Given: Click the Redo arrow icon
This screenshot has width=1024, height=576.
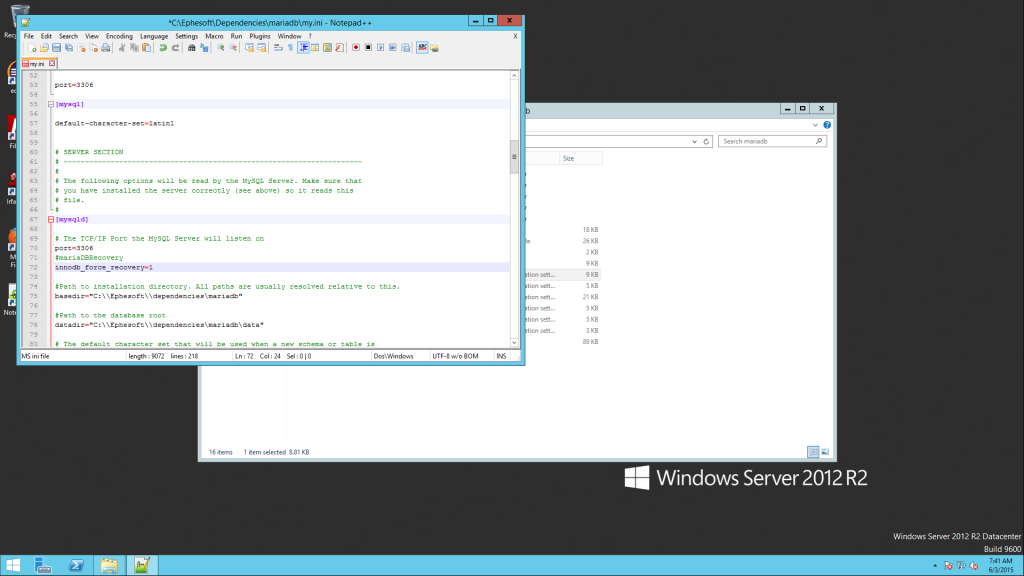Looking at the screenshot, I should 175,48.
